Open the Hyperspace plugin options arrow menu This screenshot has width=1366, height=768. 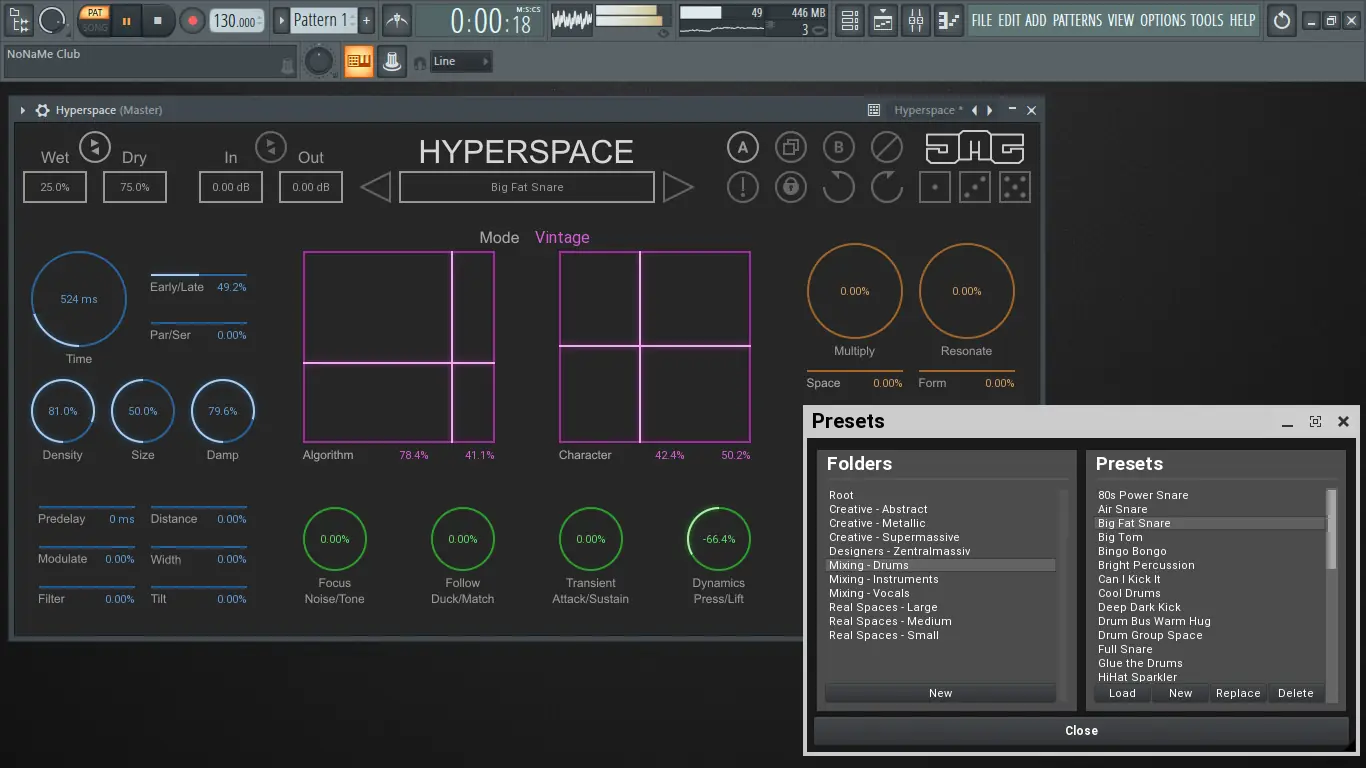tap(23, 111)
